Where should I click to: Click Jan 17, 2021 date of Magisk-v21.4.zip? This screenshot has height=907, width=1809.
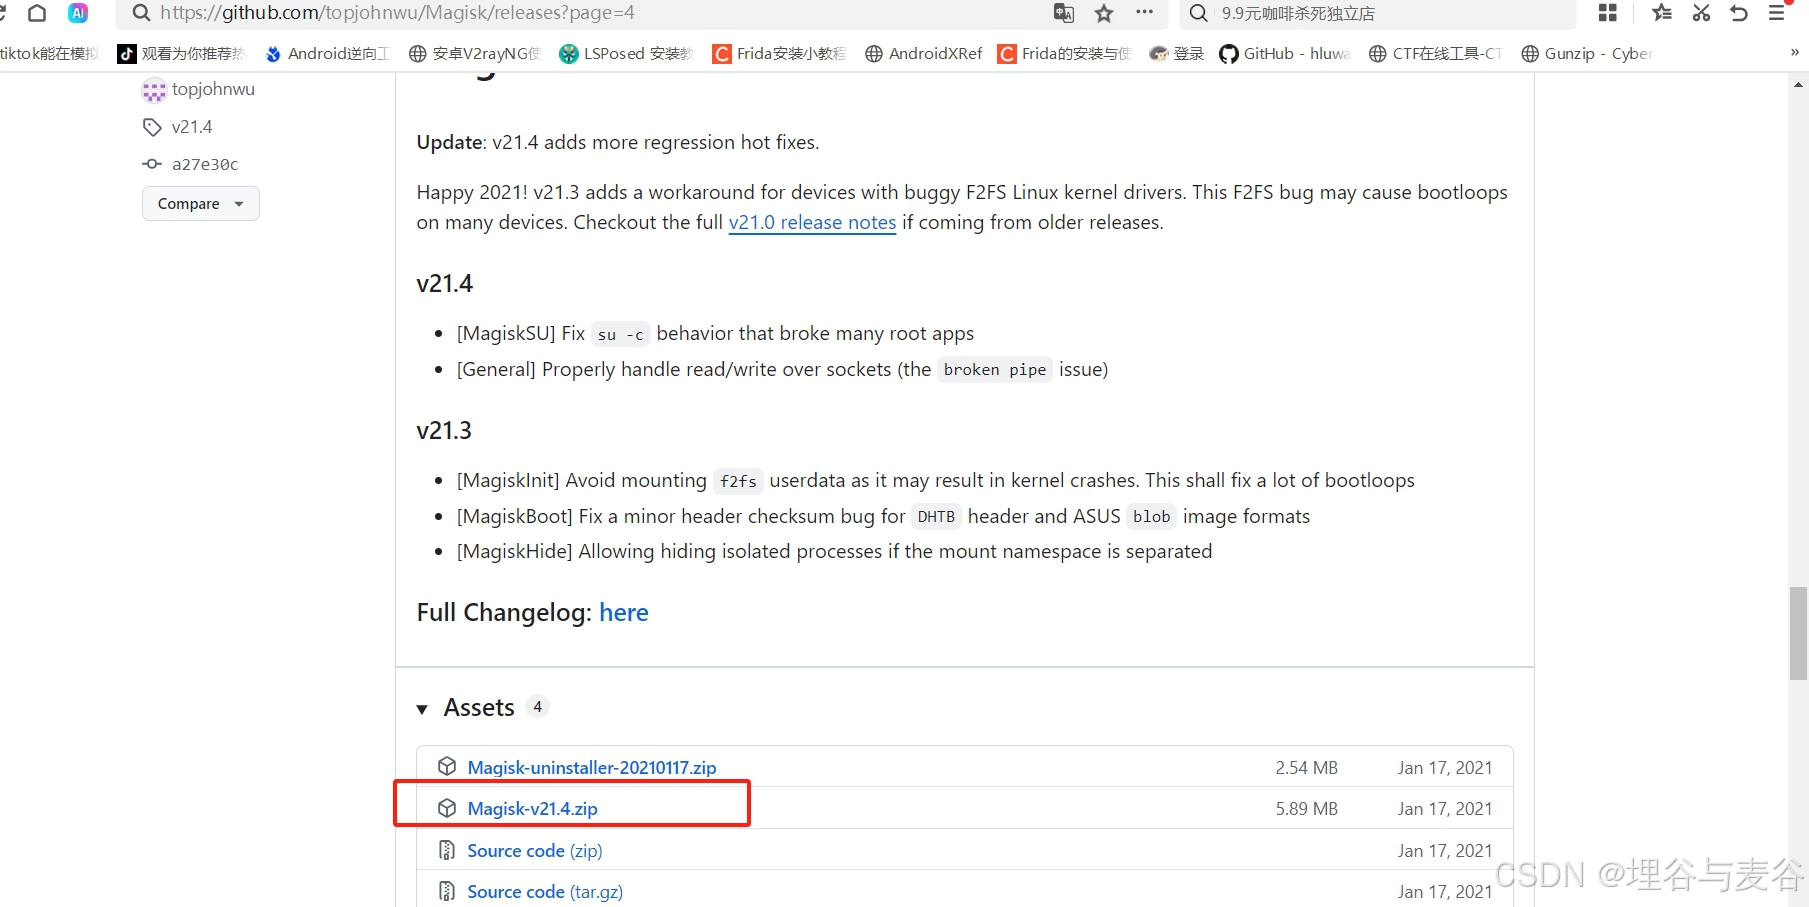tap(1445, 808)
